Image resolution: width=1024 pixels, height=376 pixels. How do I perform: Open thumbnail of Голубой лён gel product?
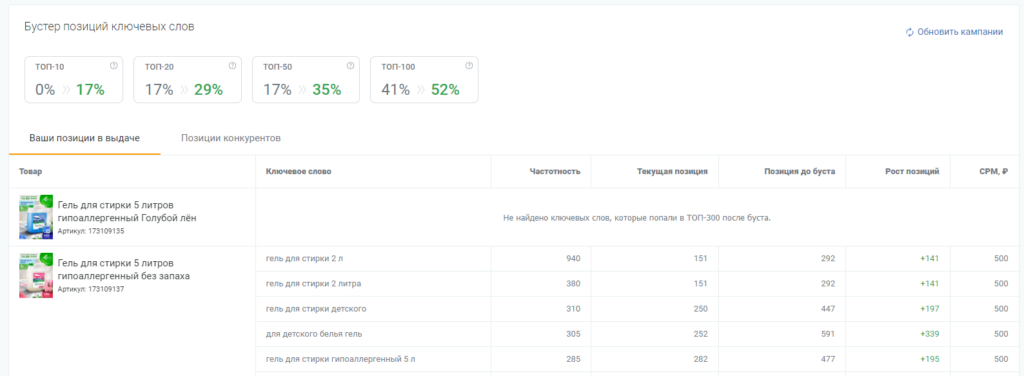(36, 217)
